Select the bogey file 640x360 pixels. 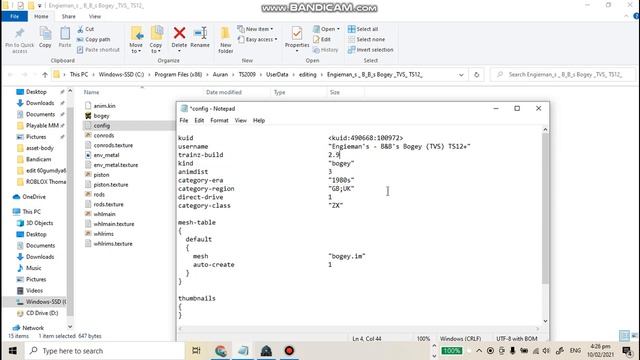point(101,116)
